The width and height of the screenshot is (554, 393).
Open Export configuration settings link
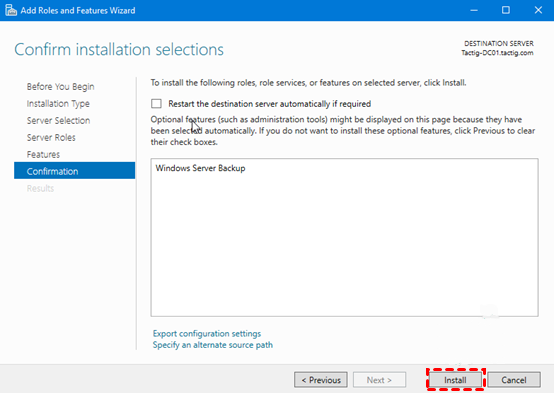(x=207, y=334)
